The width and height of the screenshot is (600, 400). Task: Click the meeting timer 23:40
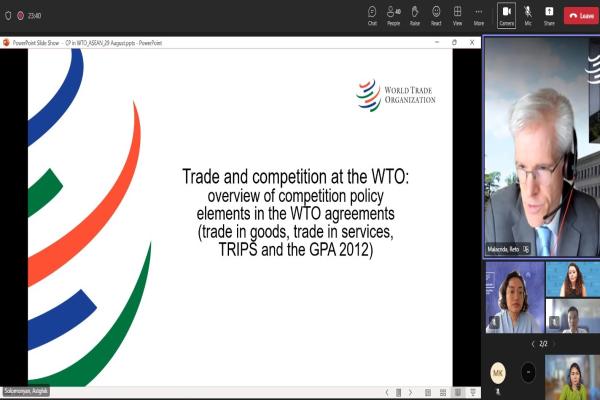34,16
